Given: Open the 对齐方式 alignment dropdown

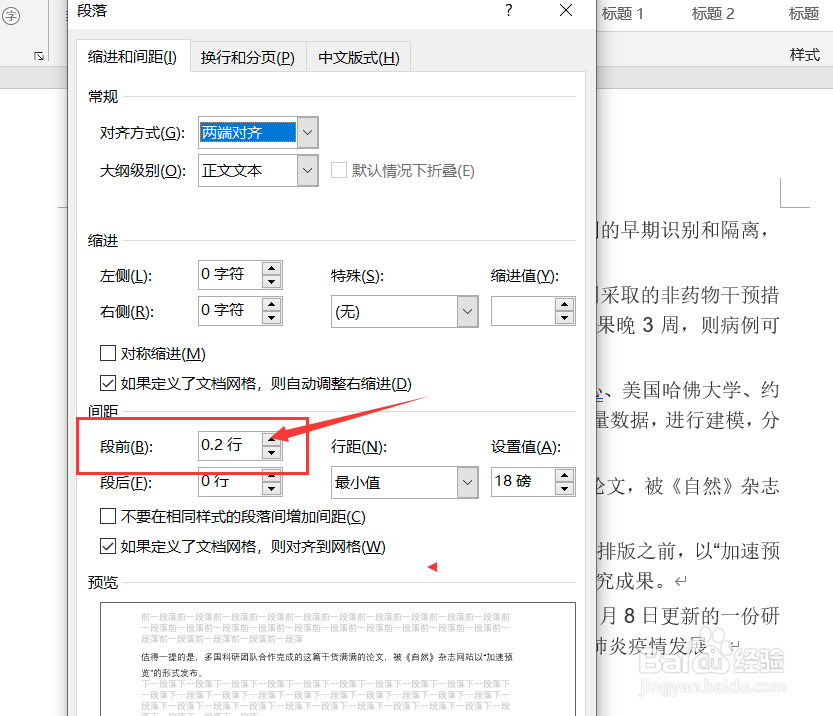Looking at the screenshot, I should 306,132.
